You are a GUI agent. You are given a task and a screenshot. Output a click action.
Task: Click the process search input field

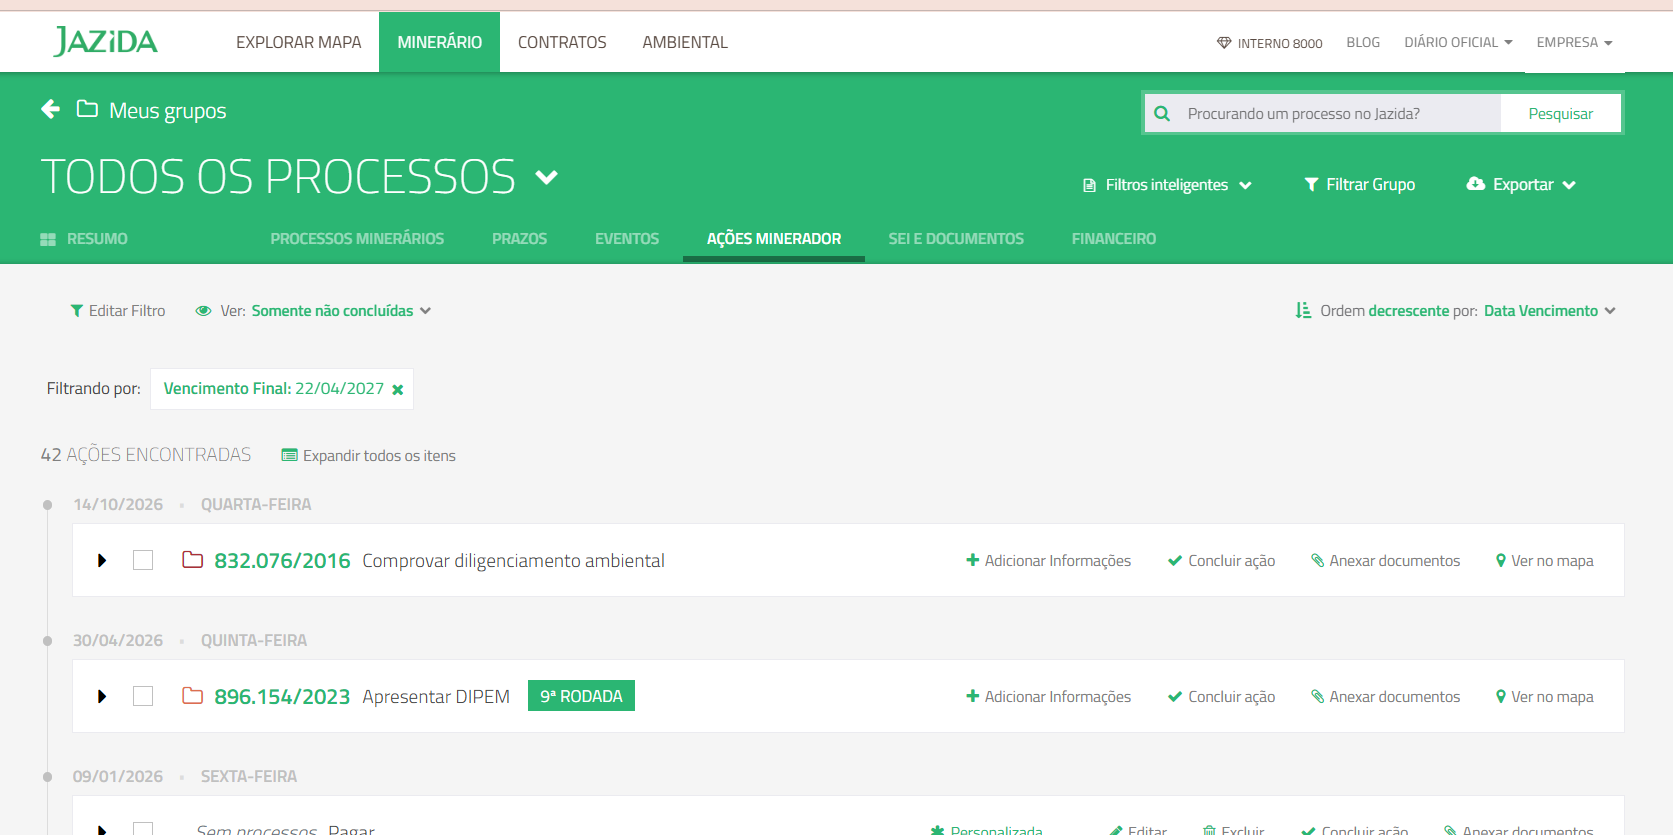pos(1338,114)
